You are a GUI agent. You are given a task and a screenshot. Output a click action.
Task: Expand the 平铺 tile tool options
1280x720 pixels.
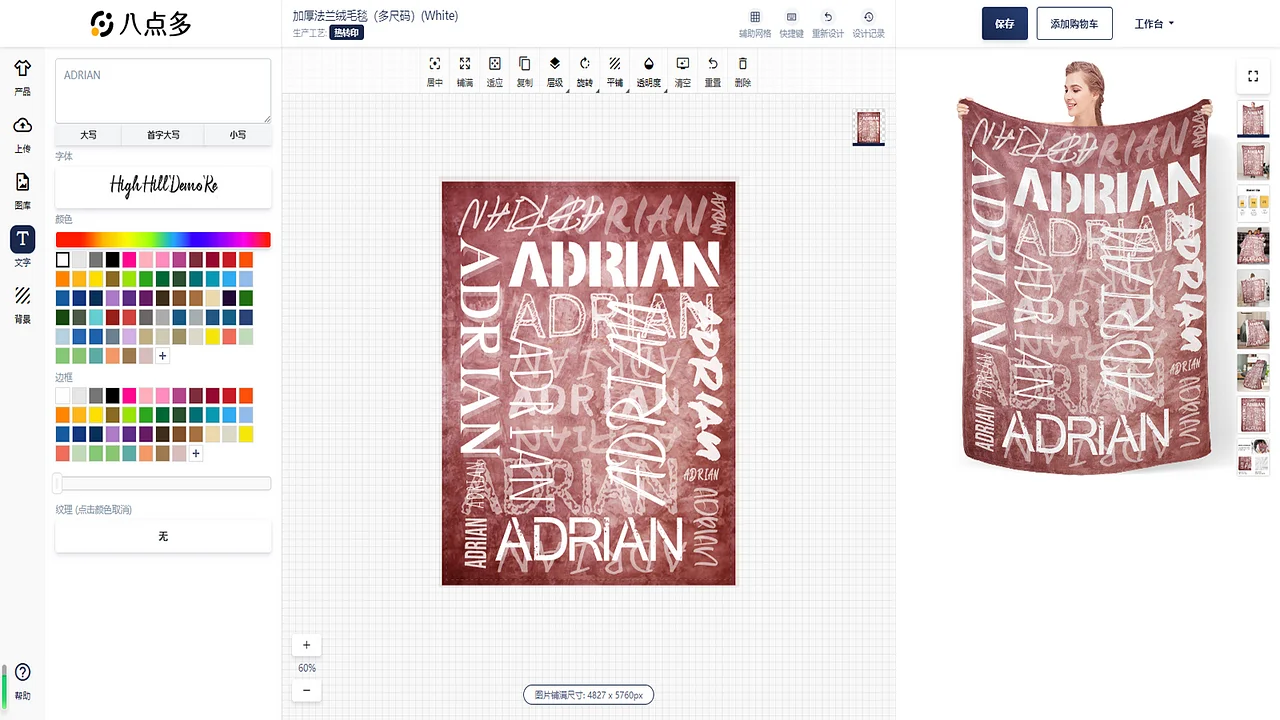click(x=614, y=70)
